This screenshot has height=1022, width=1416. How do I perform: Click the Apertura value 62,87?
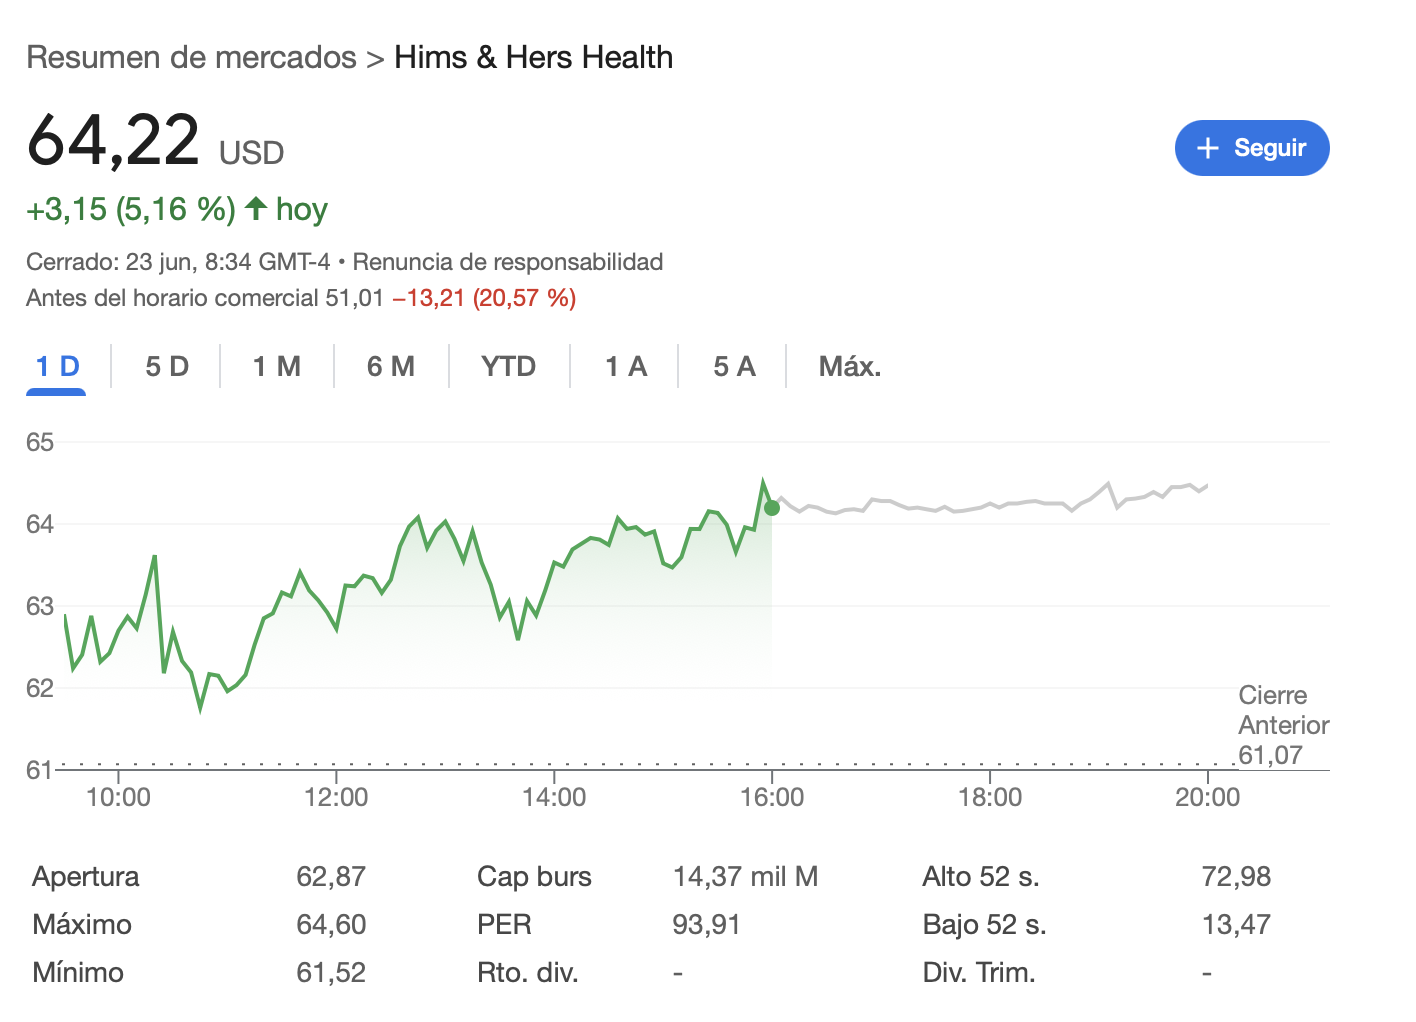[x=331, y=877]
